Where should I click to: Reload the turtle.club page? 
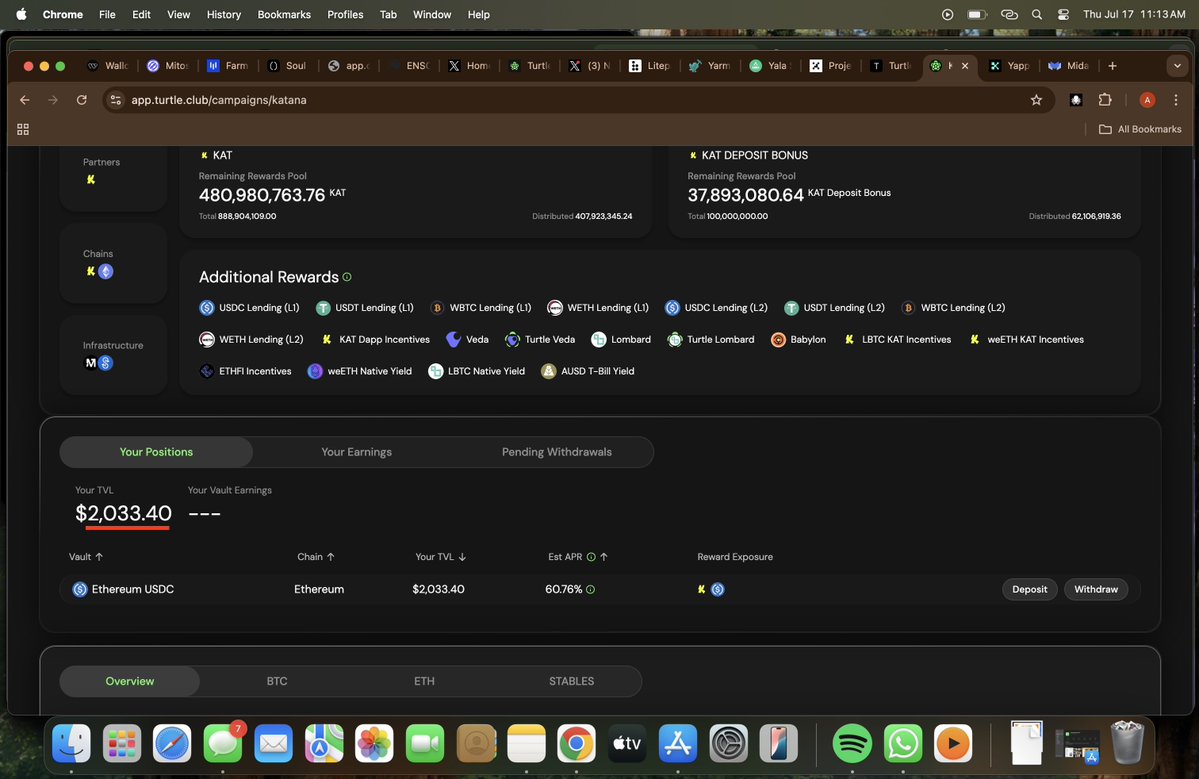point(82,100)
